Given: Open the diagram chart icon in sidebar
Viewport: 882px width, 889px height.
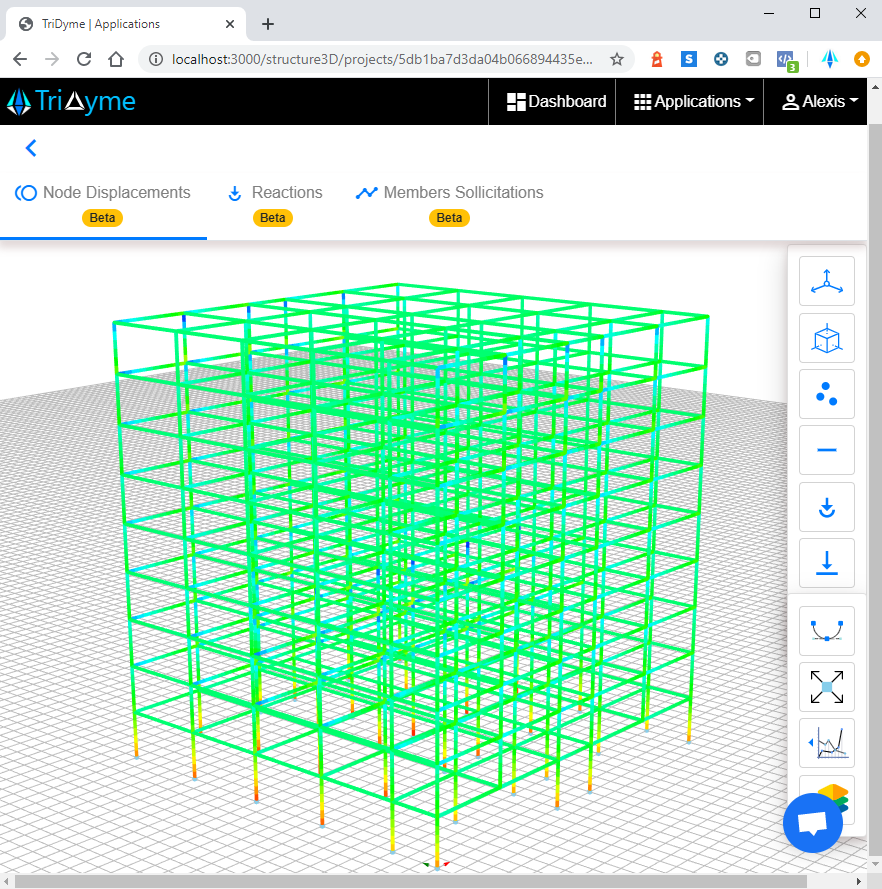Looking at the screenshot, I should pos(826,743).
